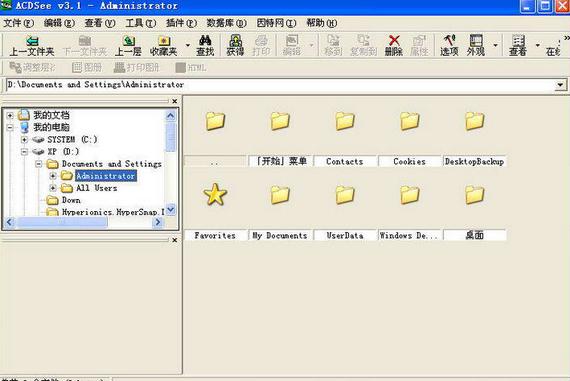Viewport: 570px width, 381px height.
Task: Click the address path input field
Action: pyautogui.click(x=281, y=85)
